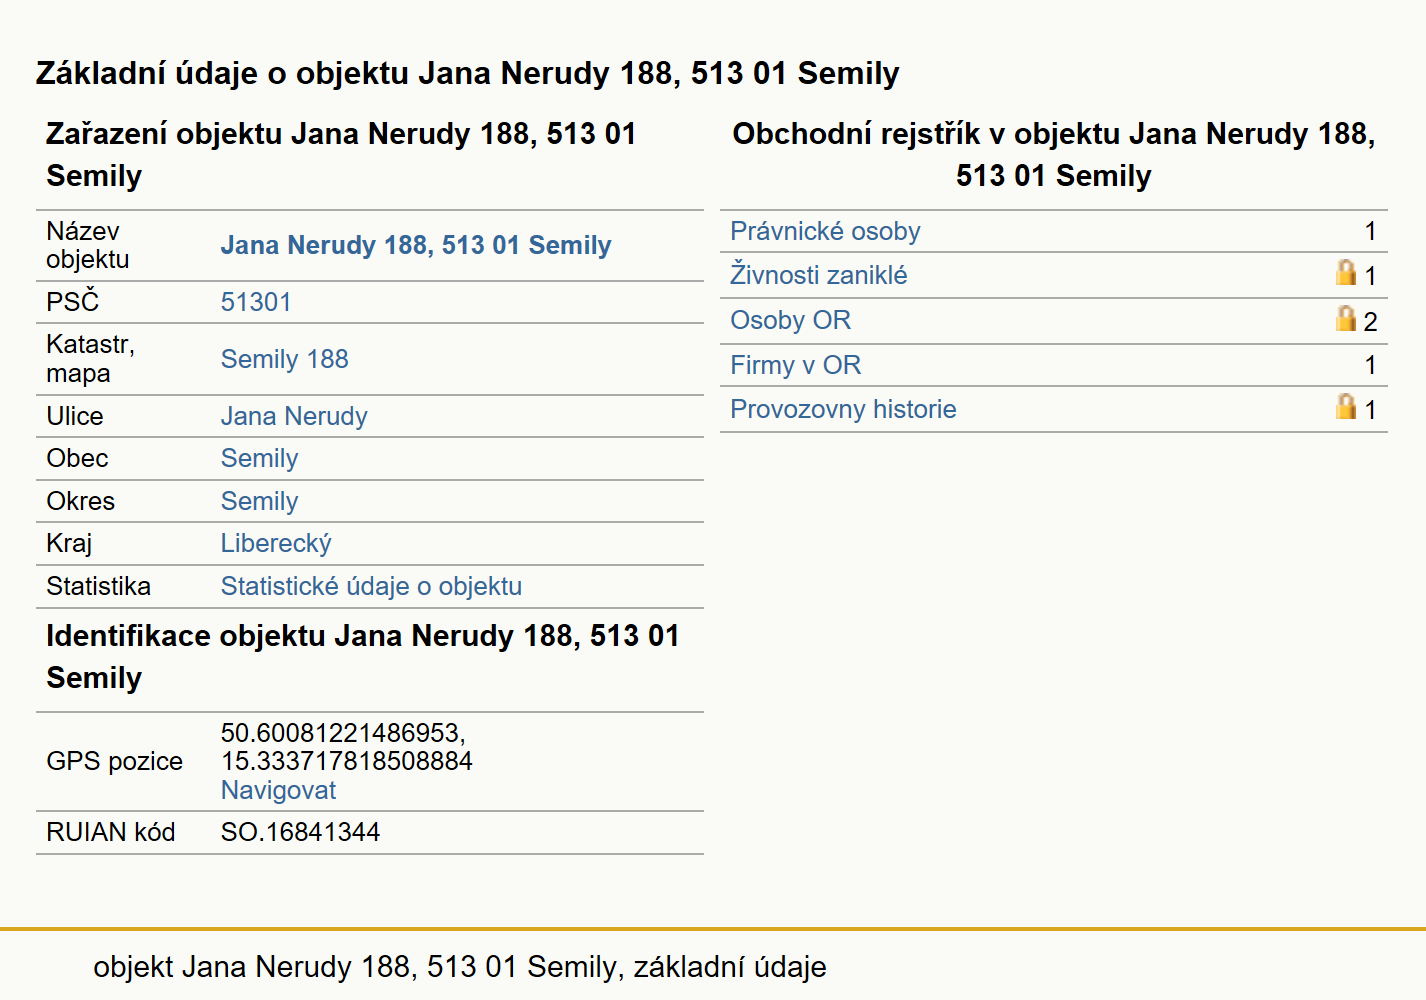
Task: Open the Liberecký region link
Action: (x=276, y=543)
